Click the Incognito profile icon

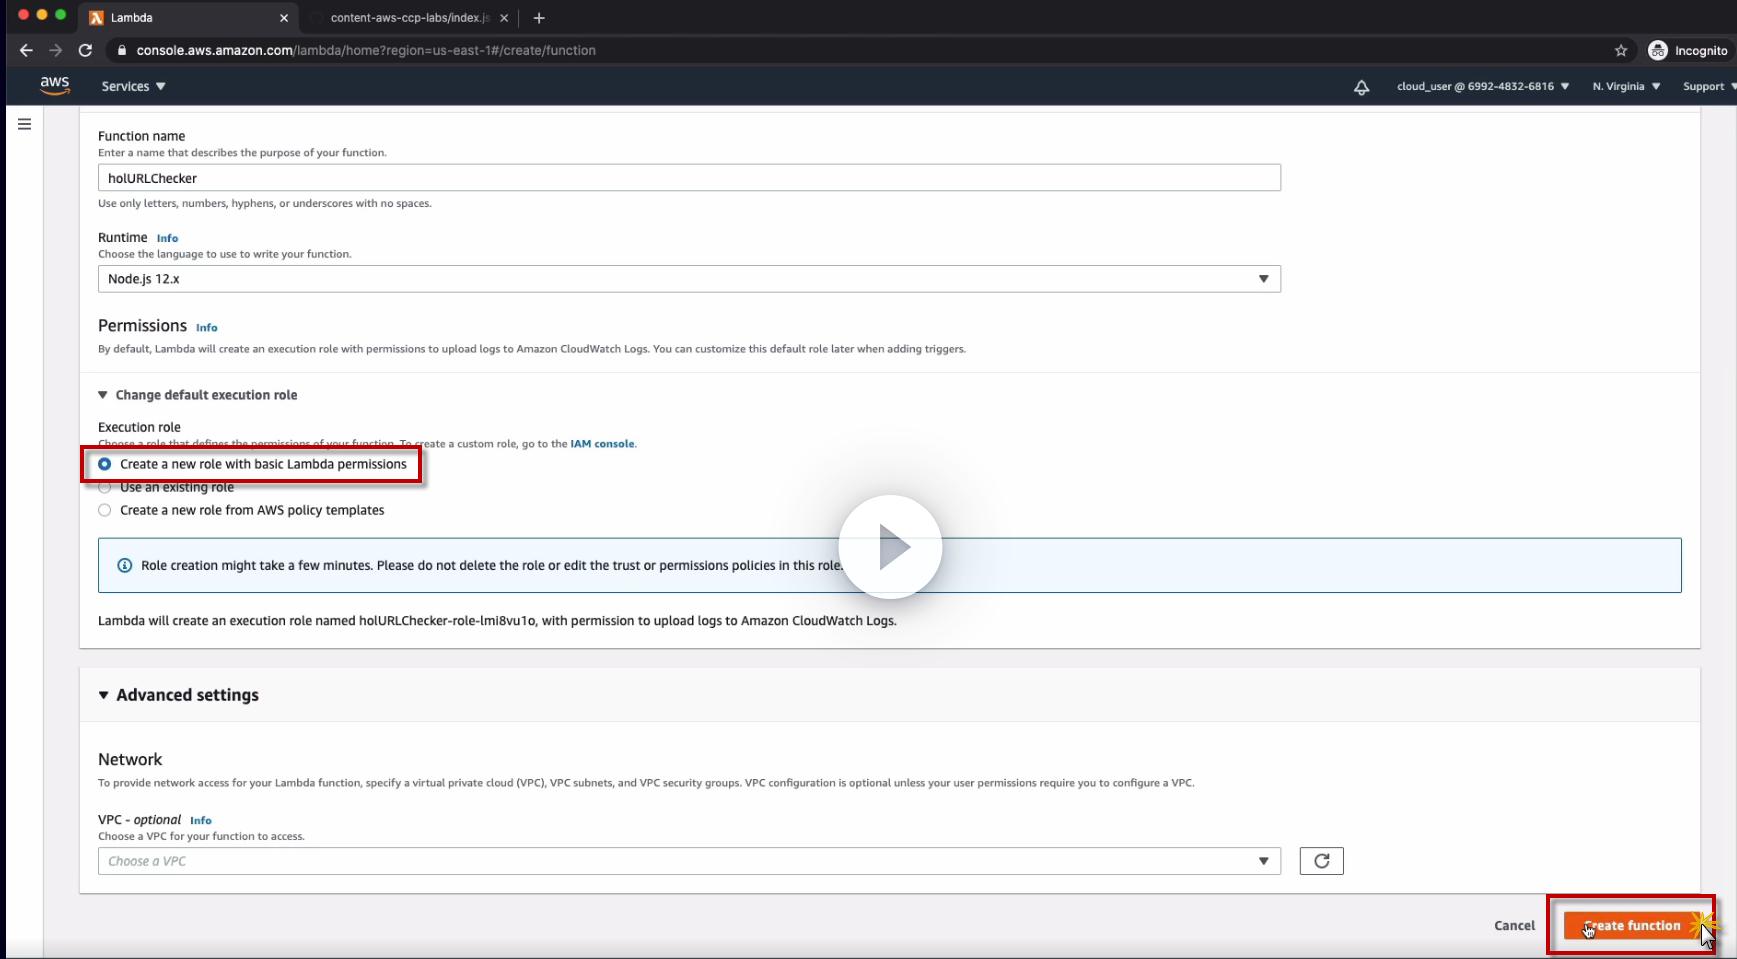1658,50
